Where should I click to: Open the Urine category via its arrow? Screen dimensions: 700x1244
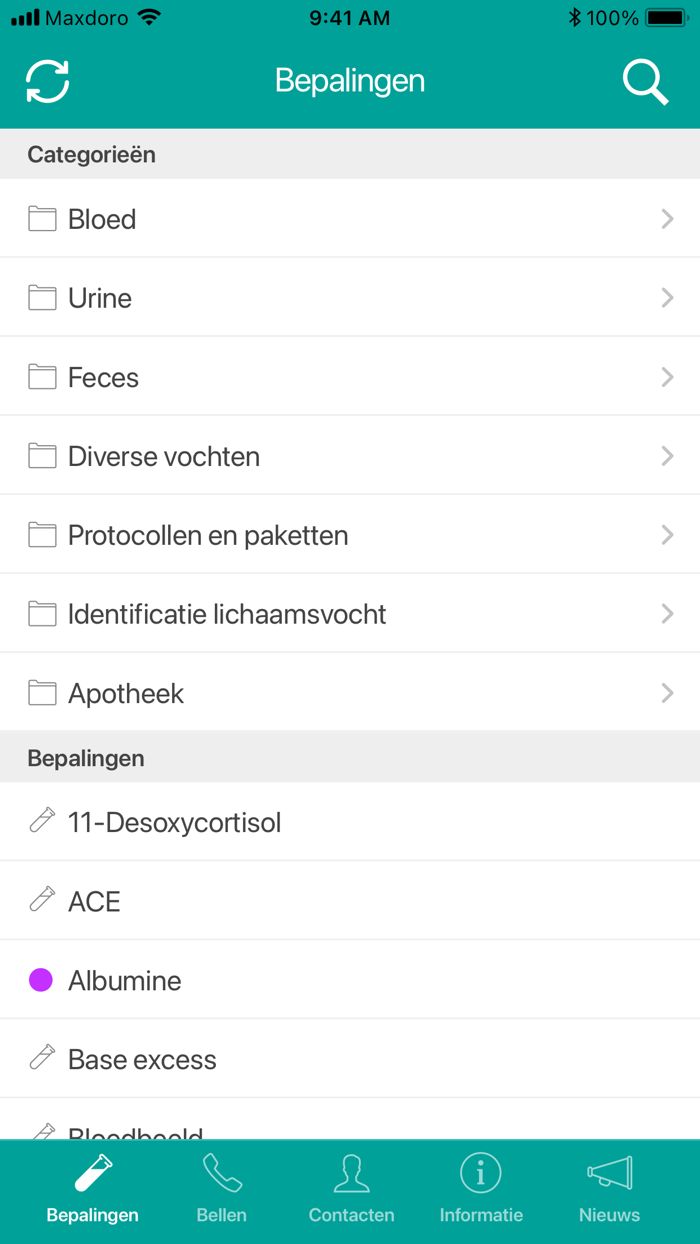(667, 297)
